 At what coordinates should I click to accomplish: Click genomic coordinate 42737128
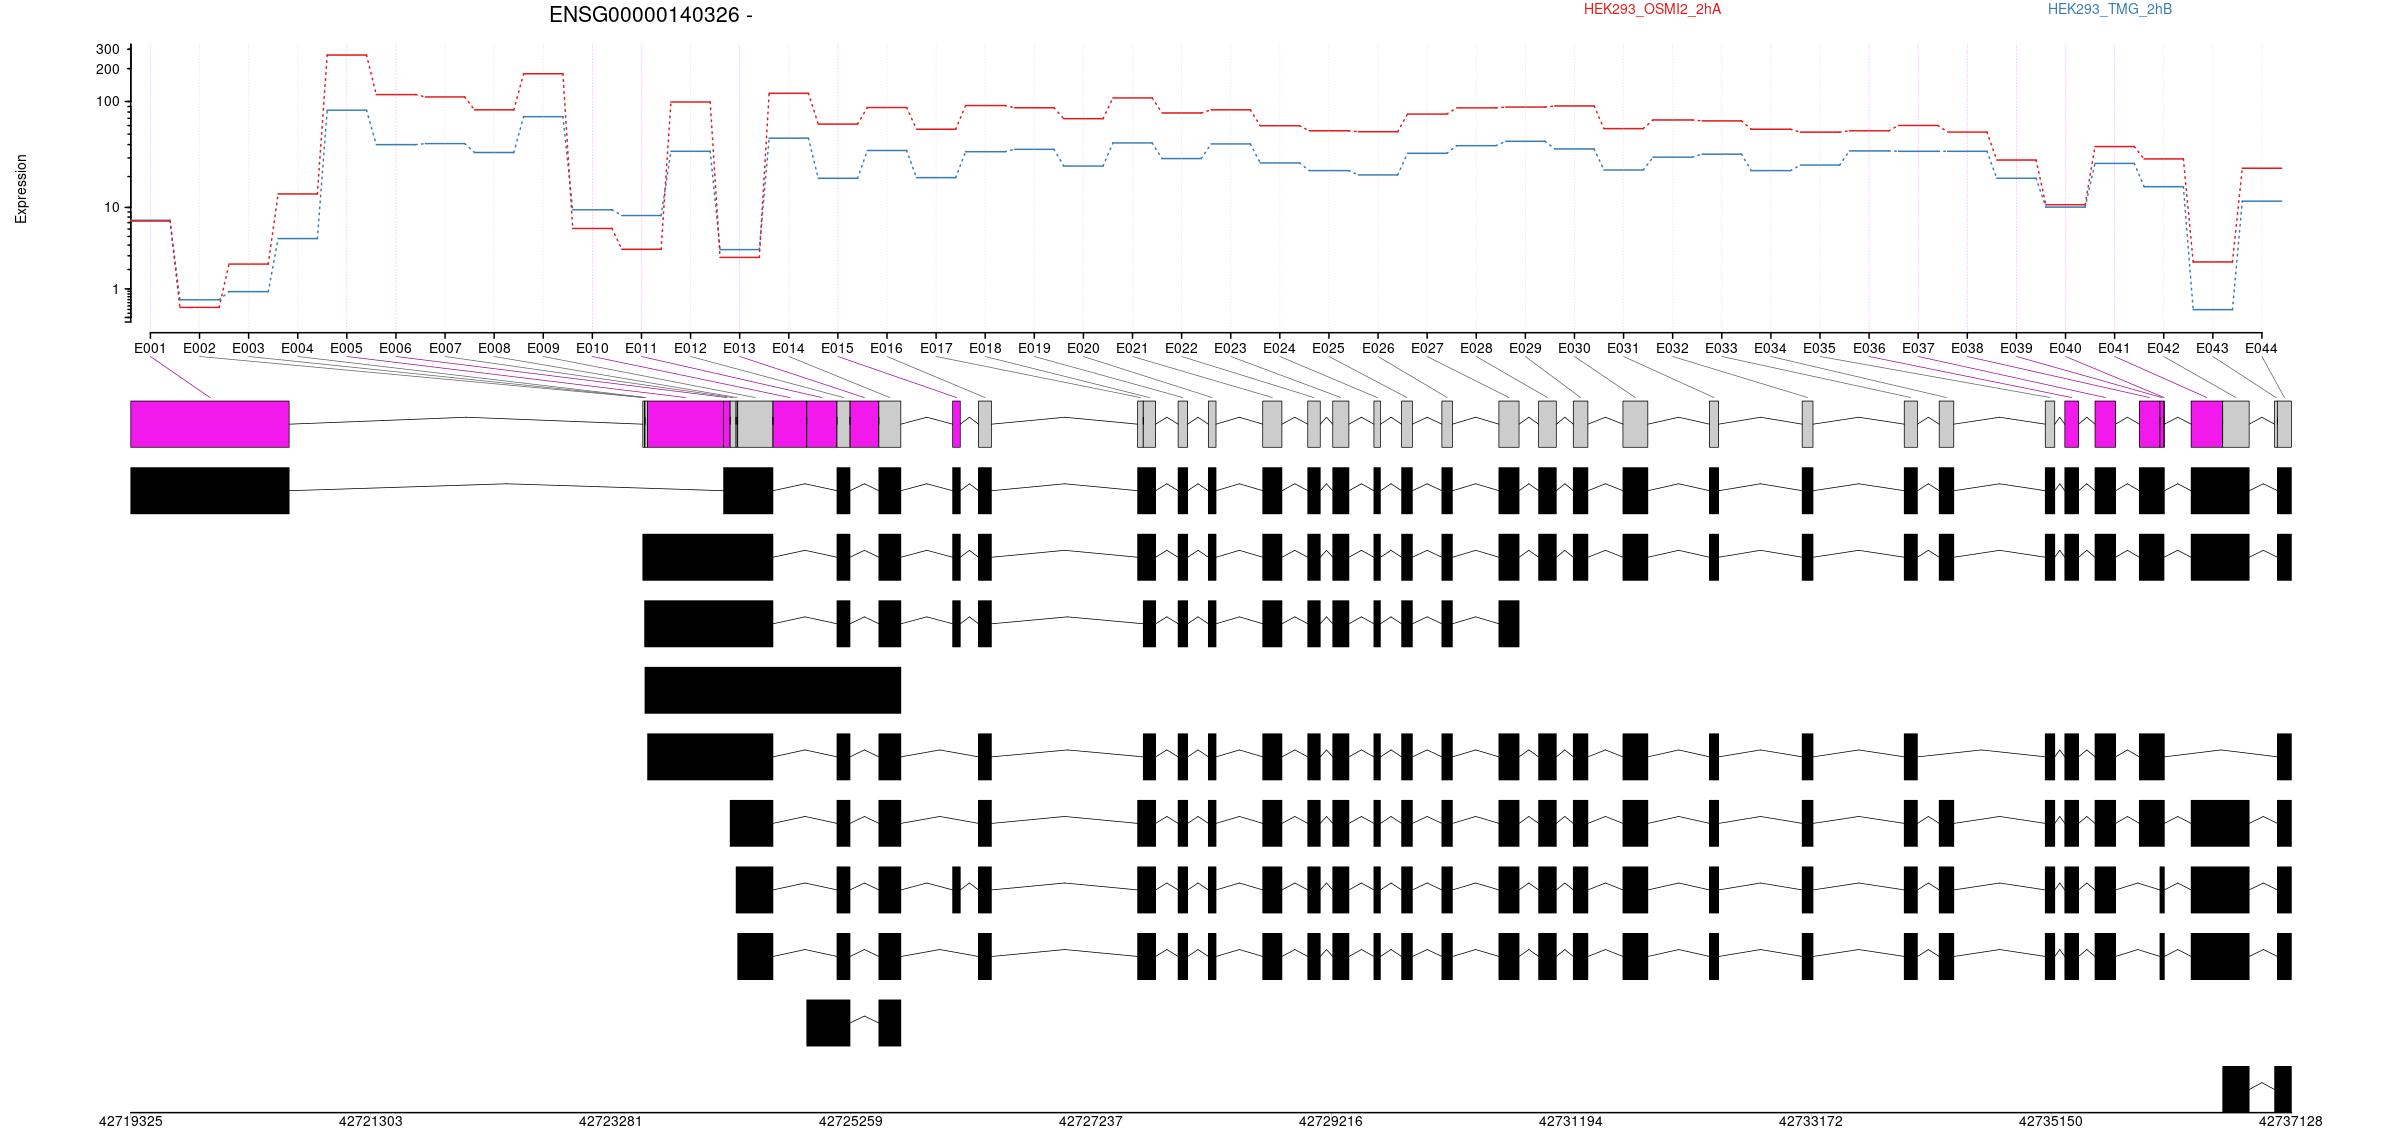tap(2290, 1121)
